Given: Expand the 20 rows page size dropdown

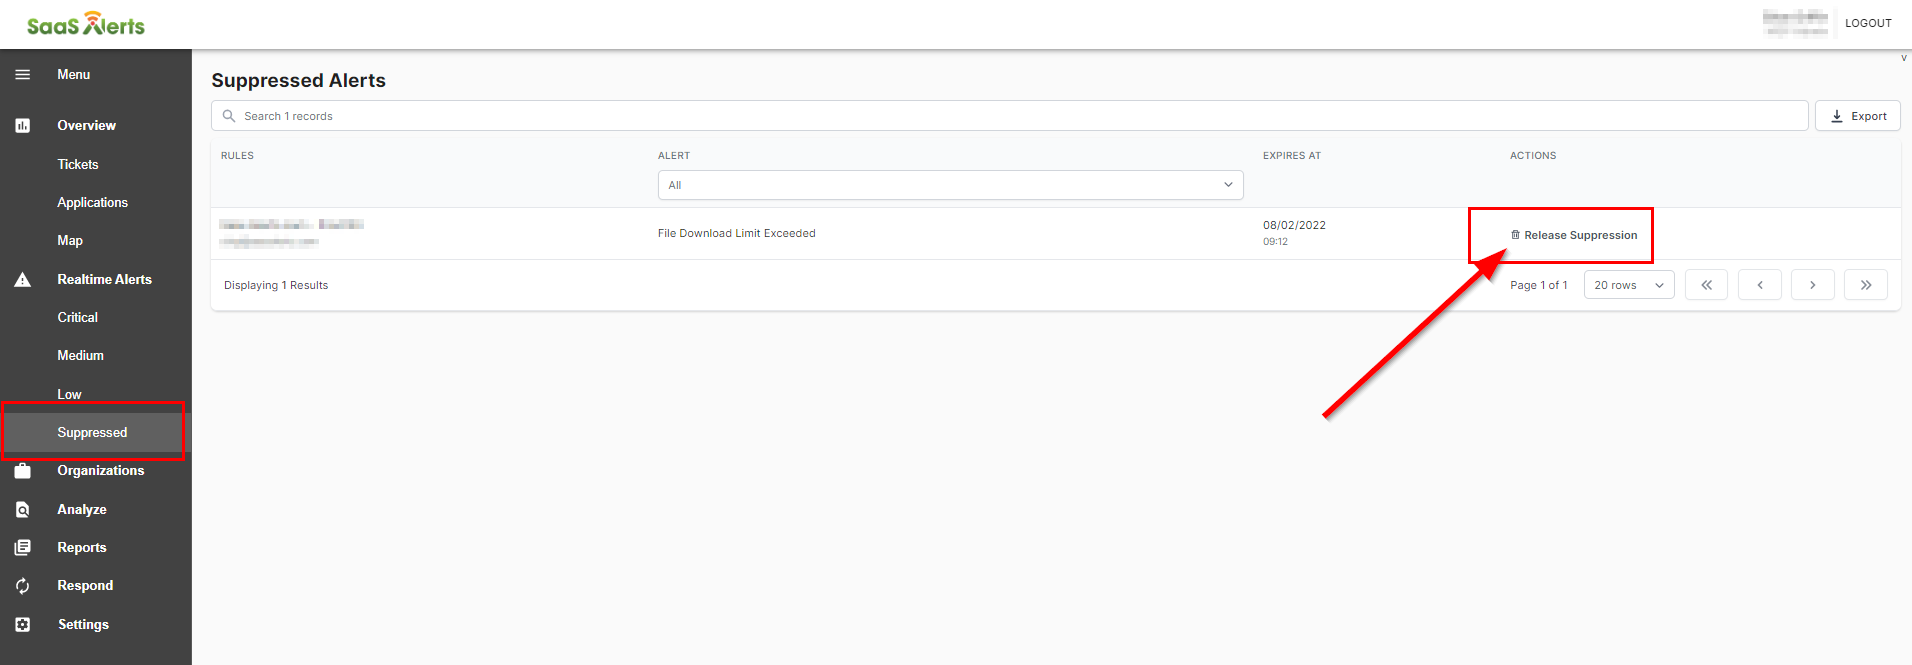Looking at the screenshot, I should click(x=1628, y=285).
